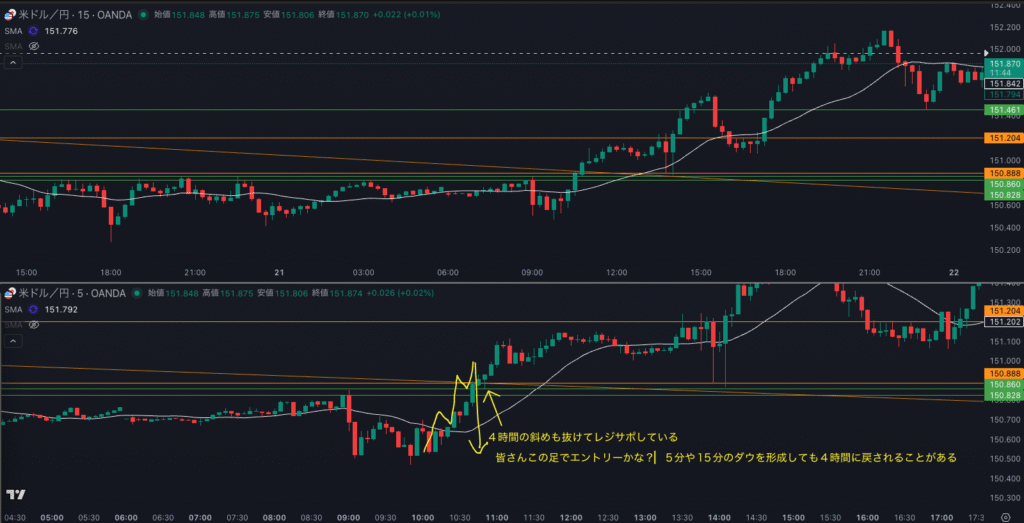The width and height of the screenshot is (1024, 523).
Task: Click the purple SMA icon beside 151.776
Action: click(x=34, y=30)
